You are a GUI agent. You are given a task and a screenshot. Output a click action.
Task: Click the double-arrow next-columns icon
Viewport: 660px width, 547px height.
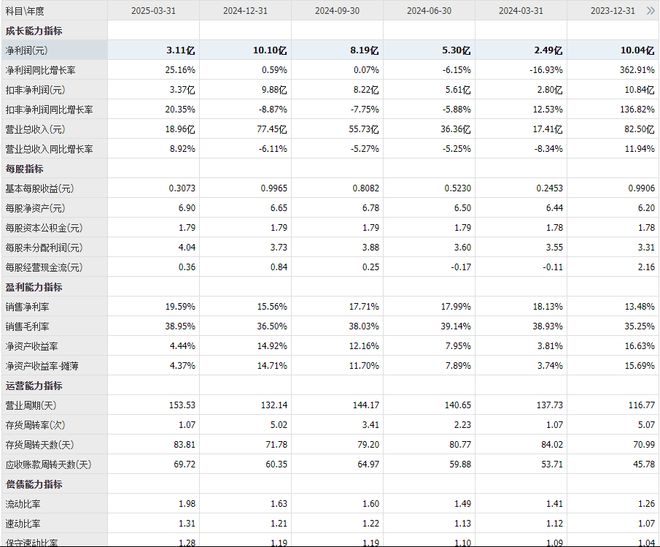(650, 11)
